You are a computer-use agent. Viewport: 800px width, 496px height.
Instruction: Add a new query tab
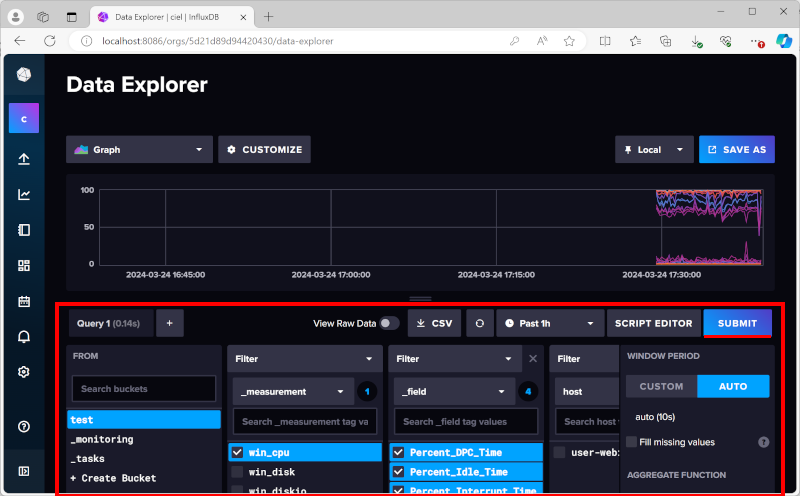(x=170, y=323)
